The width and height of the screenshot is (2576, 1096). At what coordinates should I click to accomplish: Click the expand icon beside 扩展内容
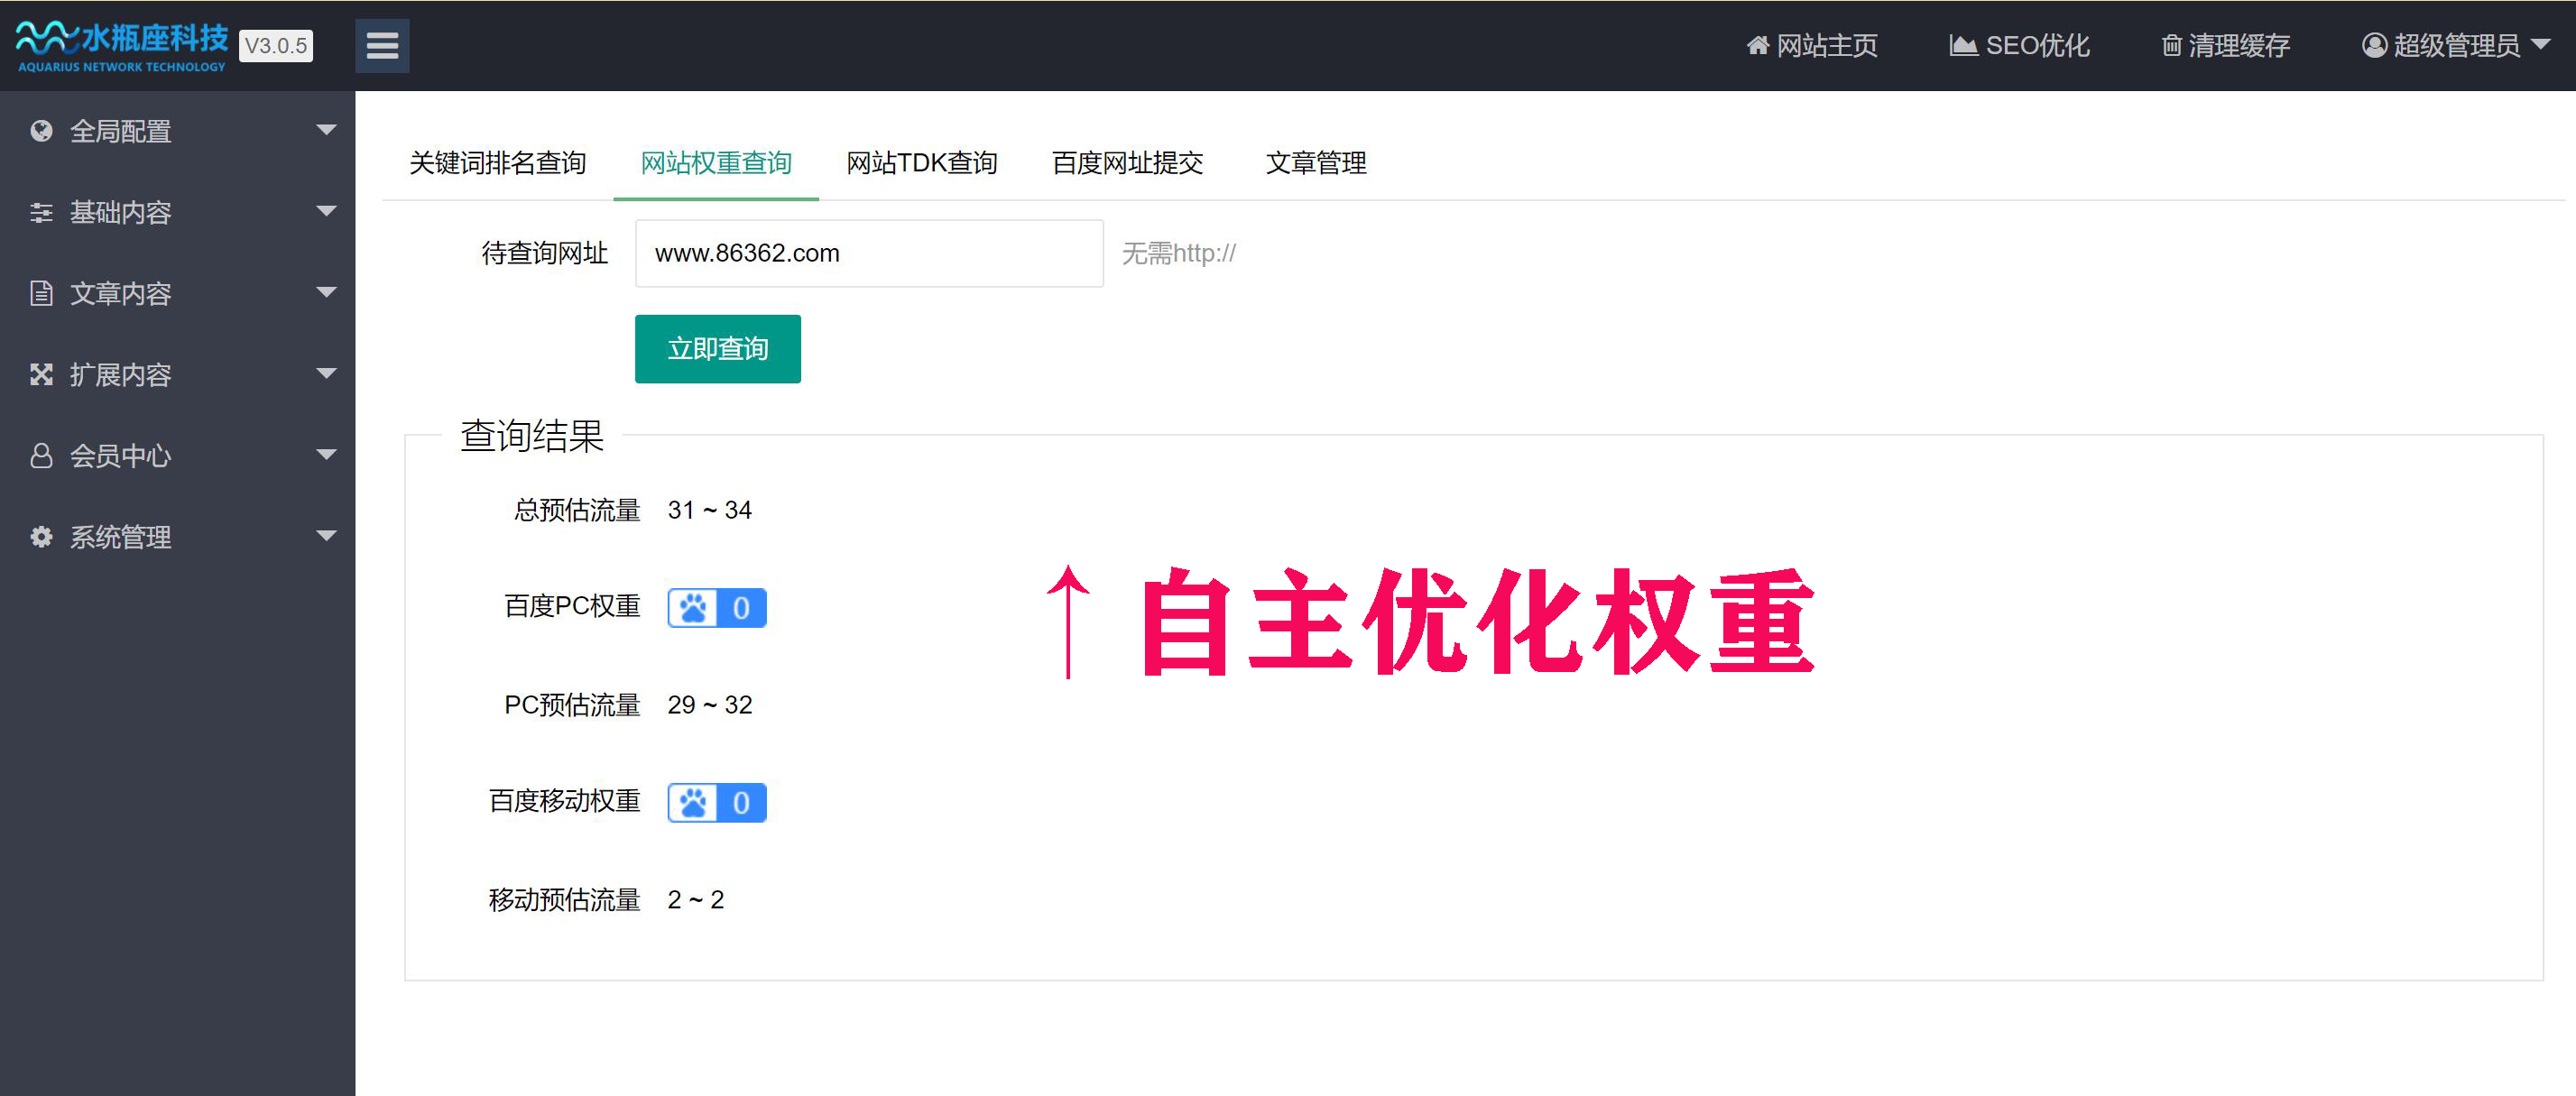41,374
